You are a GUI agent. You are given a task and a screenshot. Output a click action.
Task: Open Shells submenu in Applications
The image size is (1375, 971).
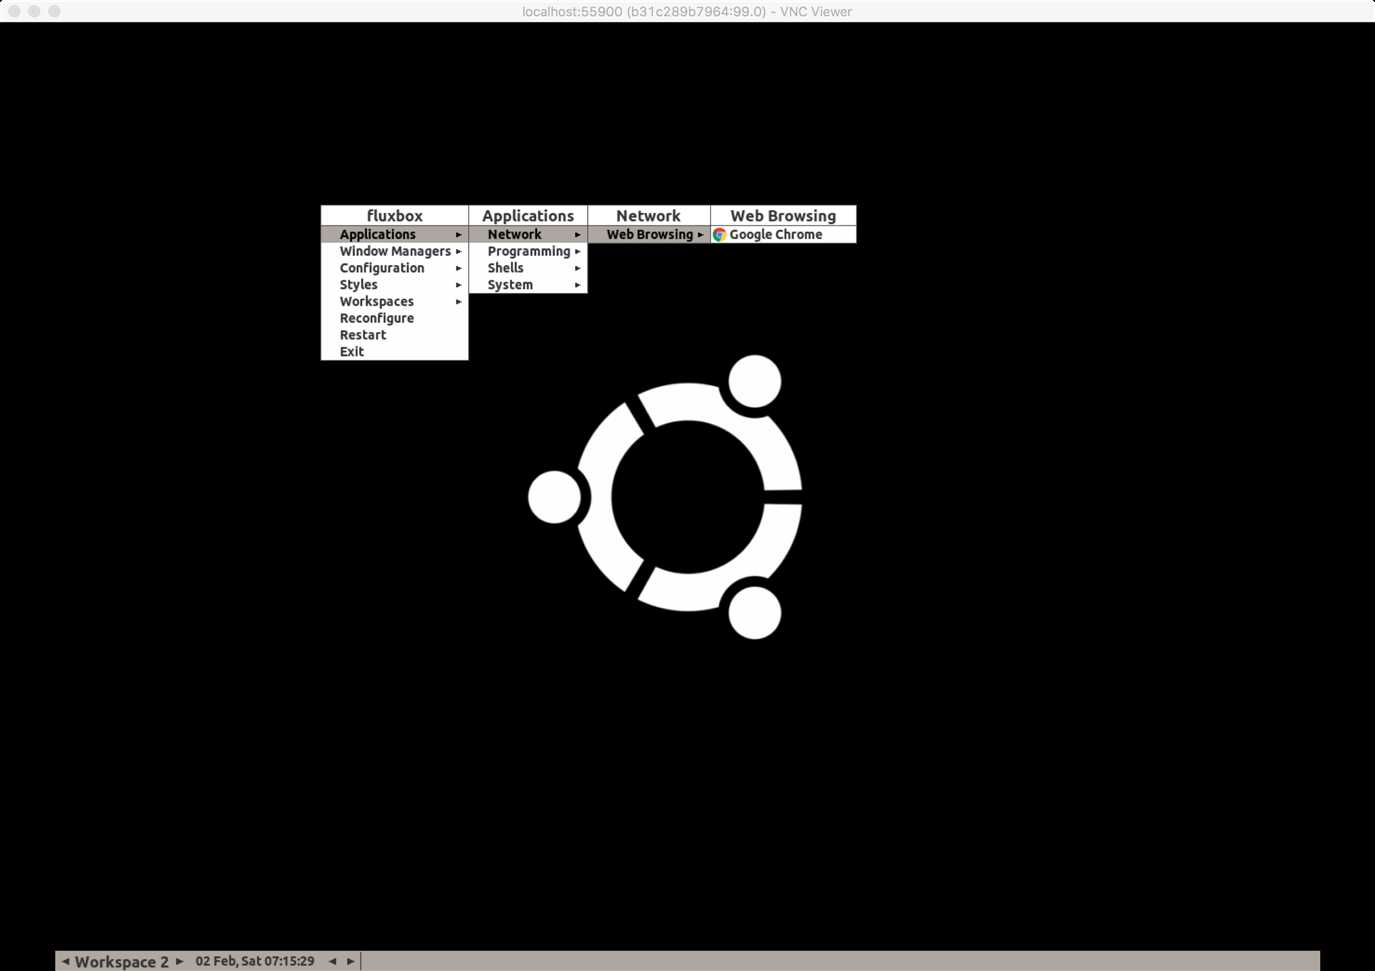[x=528, y=268]
